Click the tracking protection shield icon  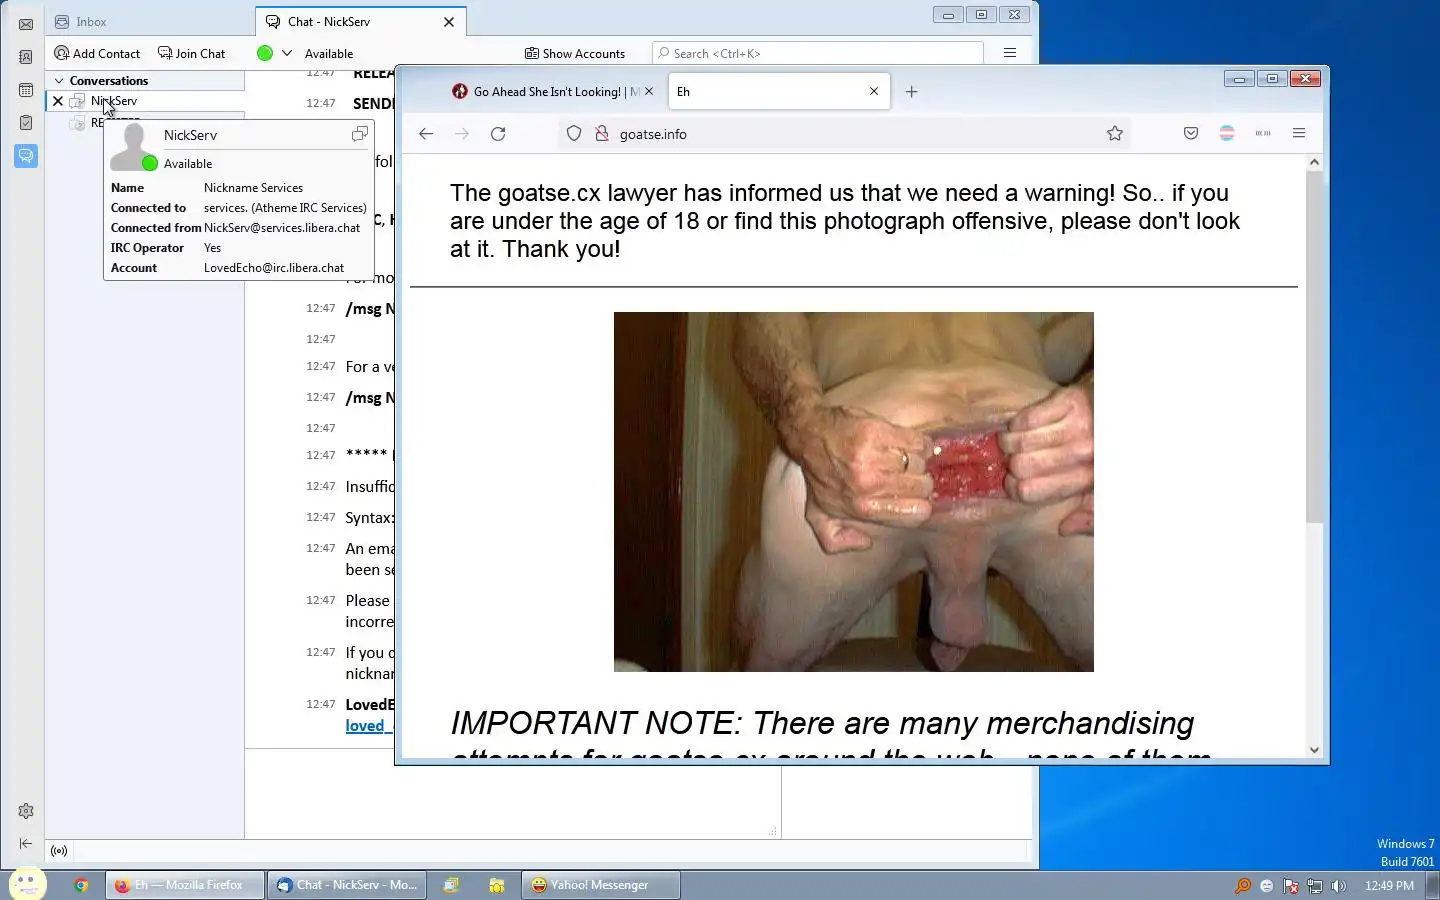[574, 133]
